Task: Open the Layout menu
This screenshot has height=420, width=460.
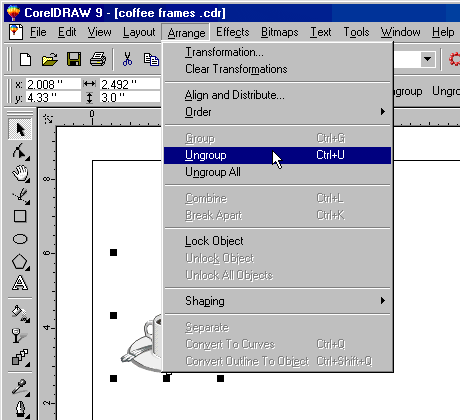Action: pyautogui.click(x=139, y=32)
